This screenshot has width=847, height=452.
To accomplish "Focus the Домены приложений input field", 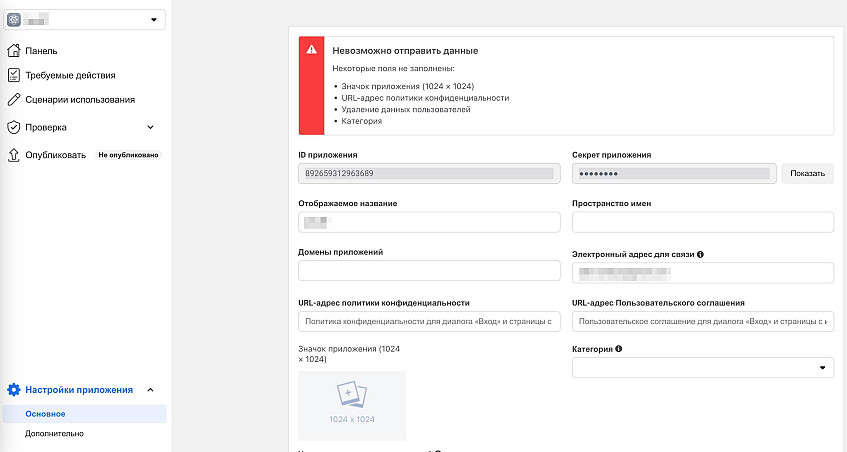I will (x=429, y=271).
